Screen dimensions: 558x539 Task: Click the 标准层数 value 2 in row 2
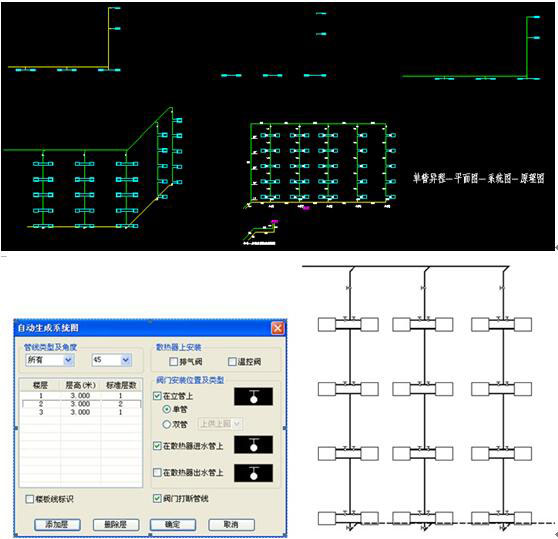coord(120,404)
